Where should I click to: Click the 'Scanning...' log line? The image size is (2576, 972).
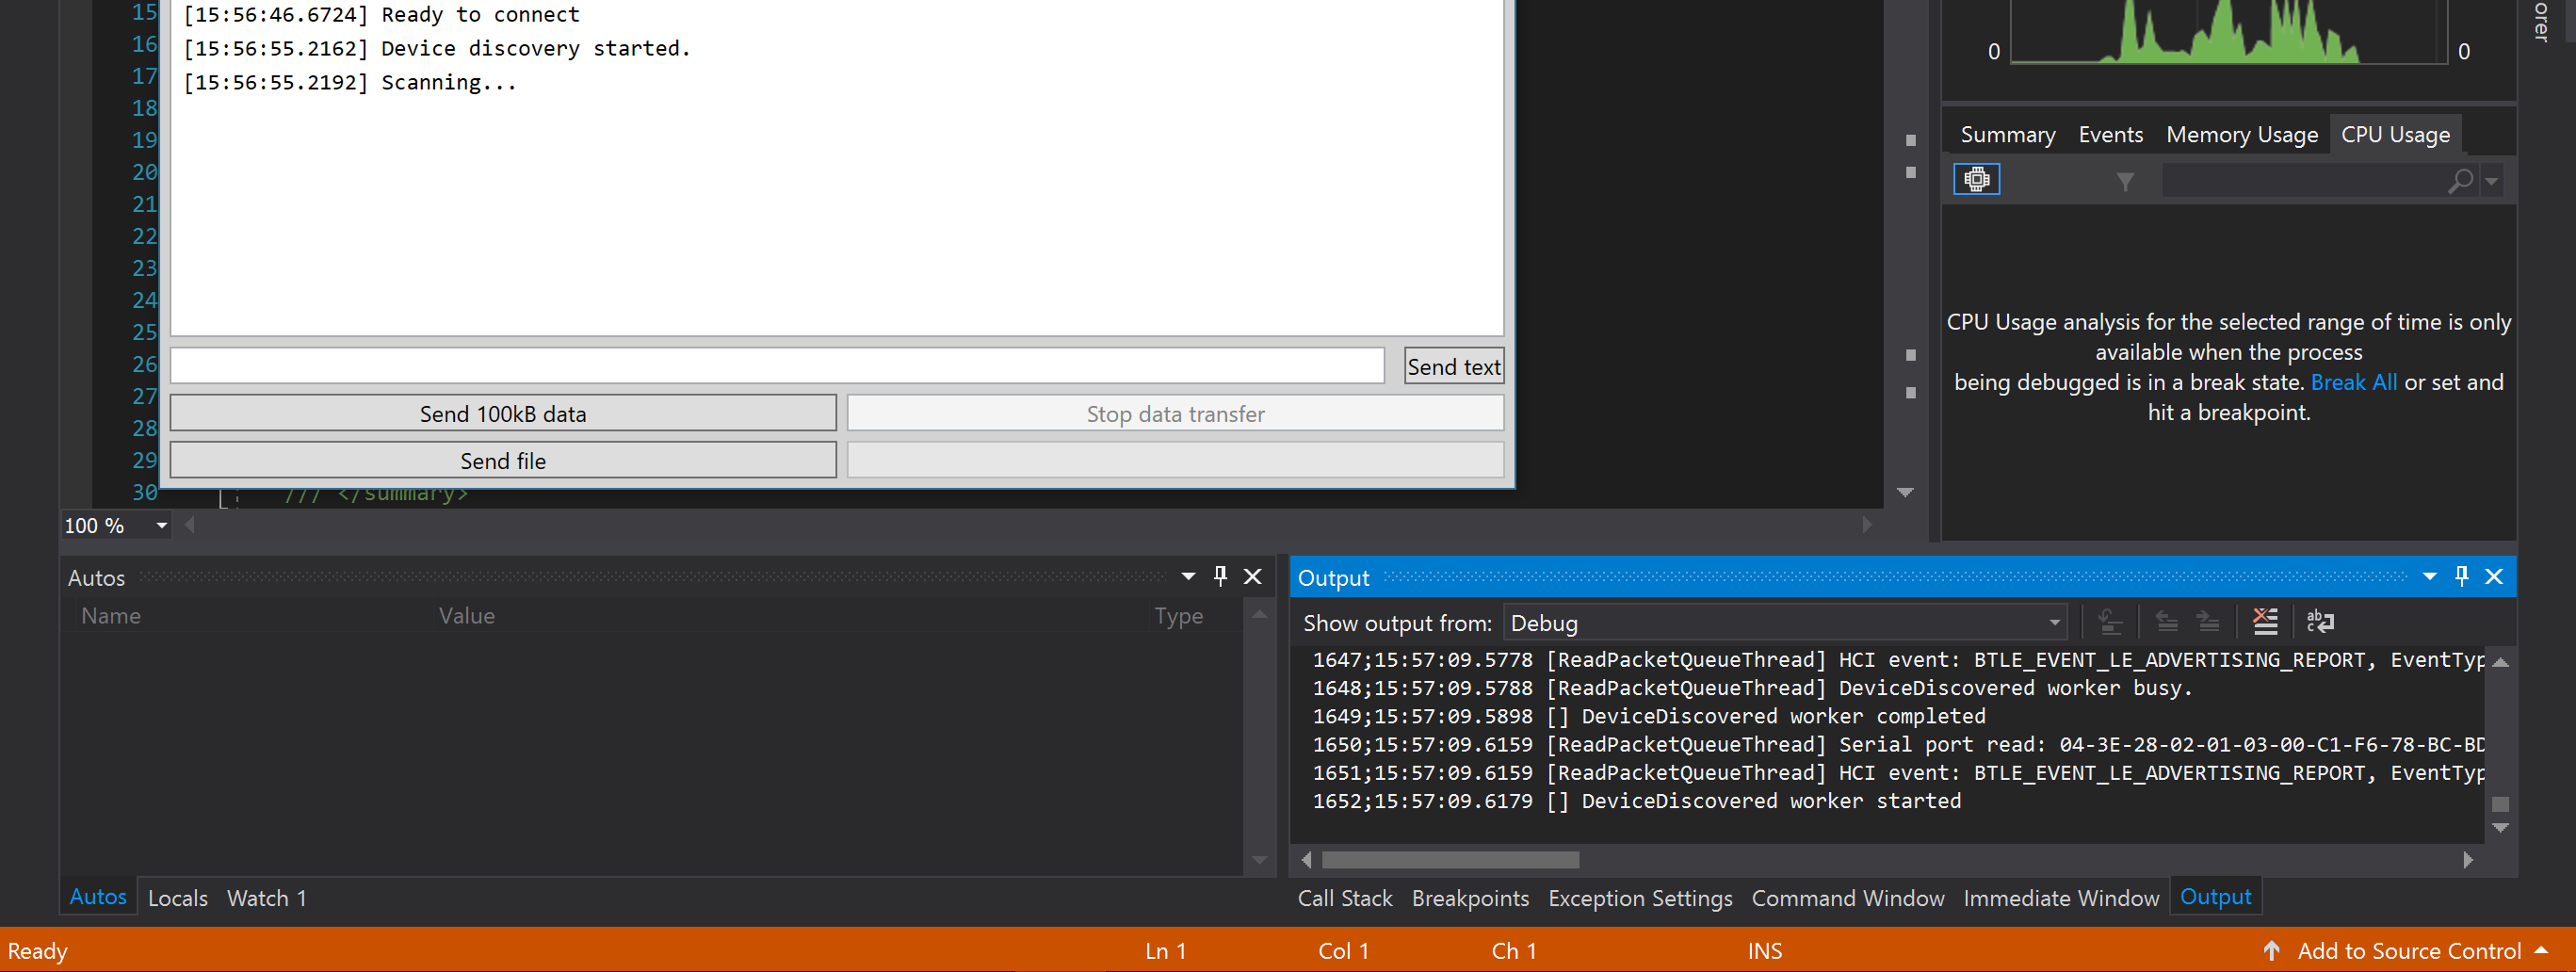(x=350, y=83)
